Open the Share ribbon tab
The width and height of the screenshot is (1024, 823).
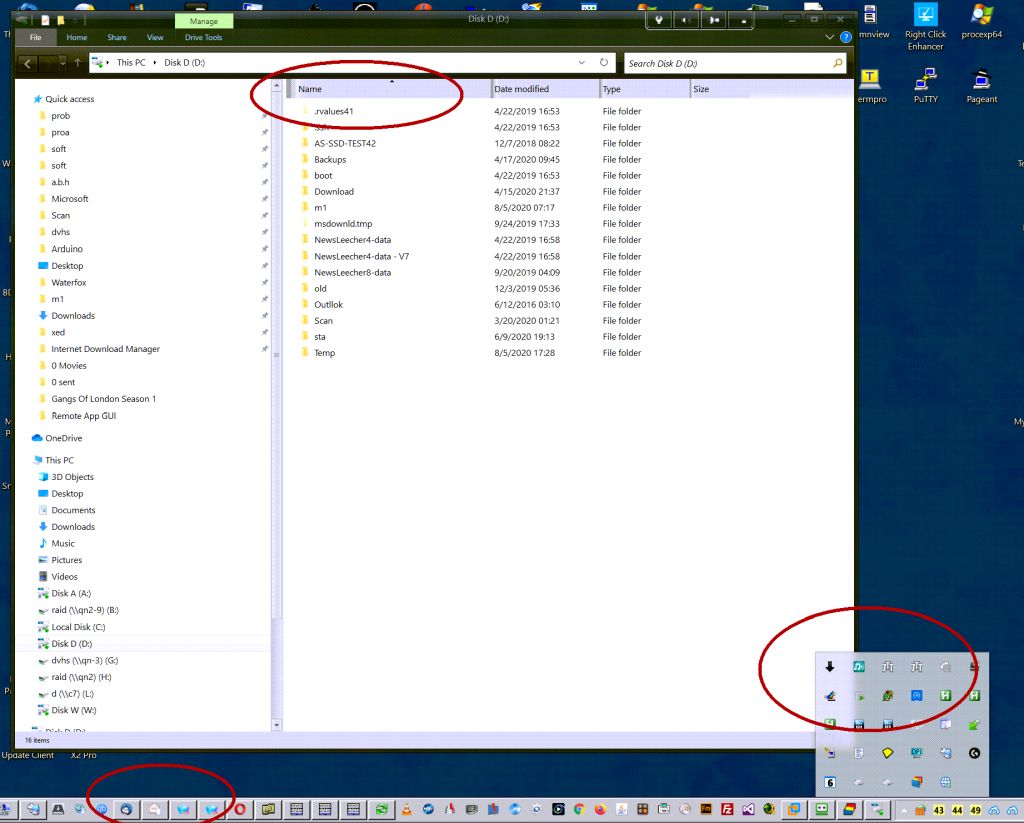(x=117, y=37)
